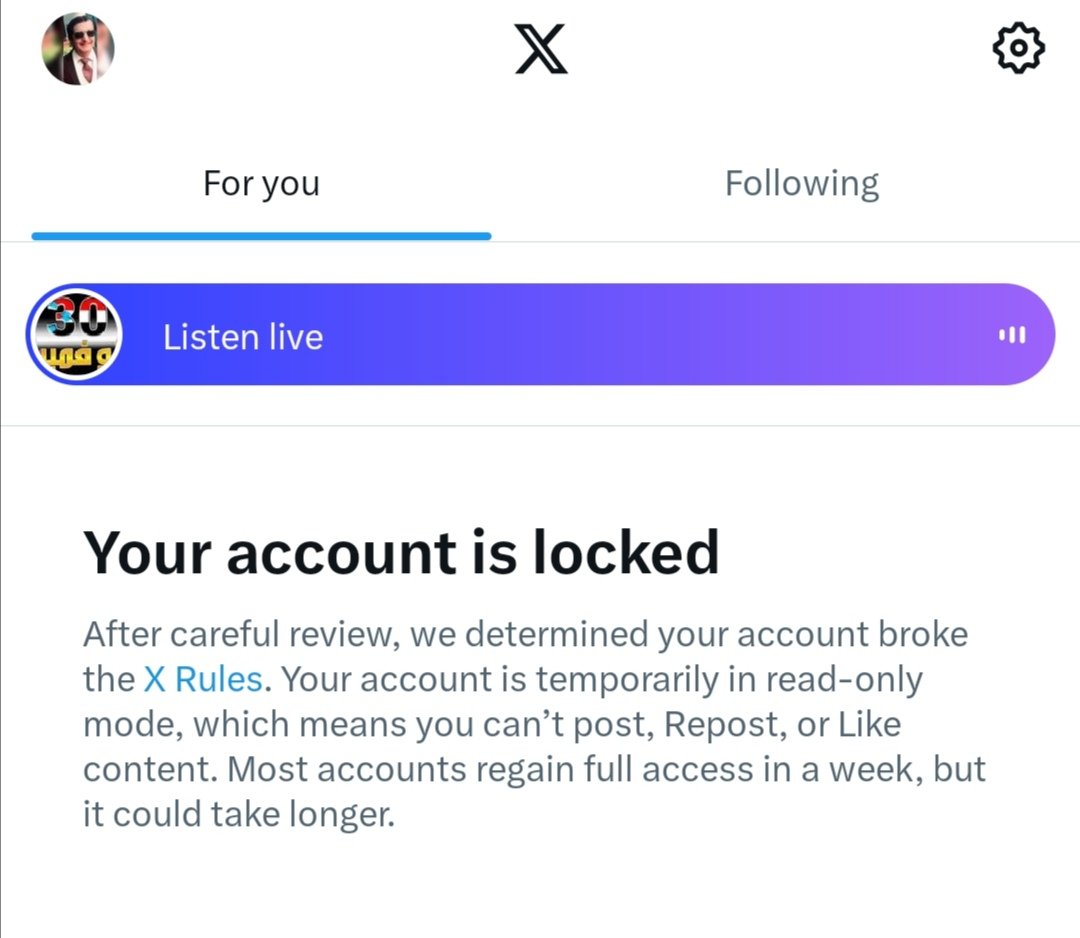Click the read-only text in the notice

coord(844,680)
